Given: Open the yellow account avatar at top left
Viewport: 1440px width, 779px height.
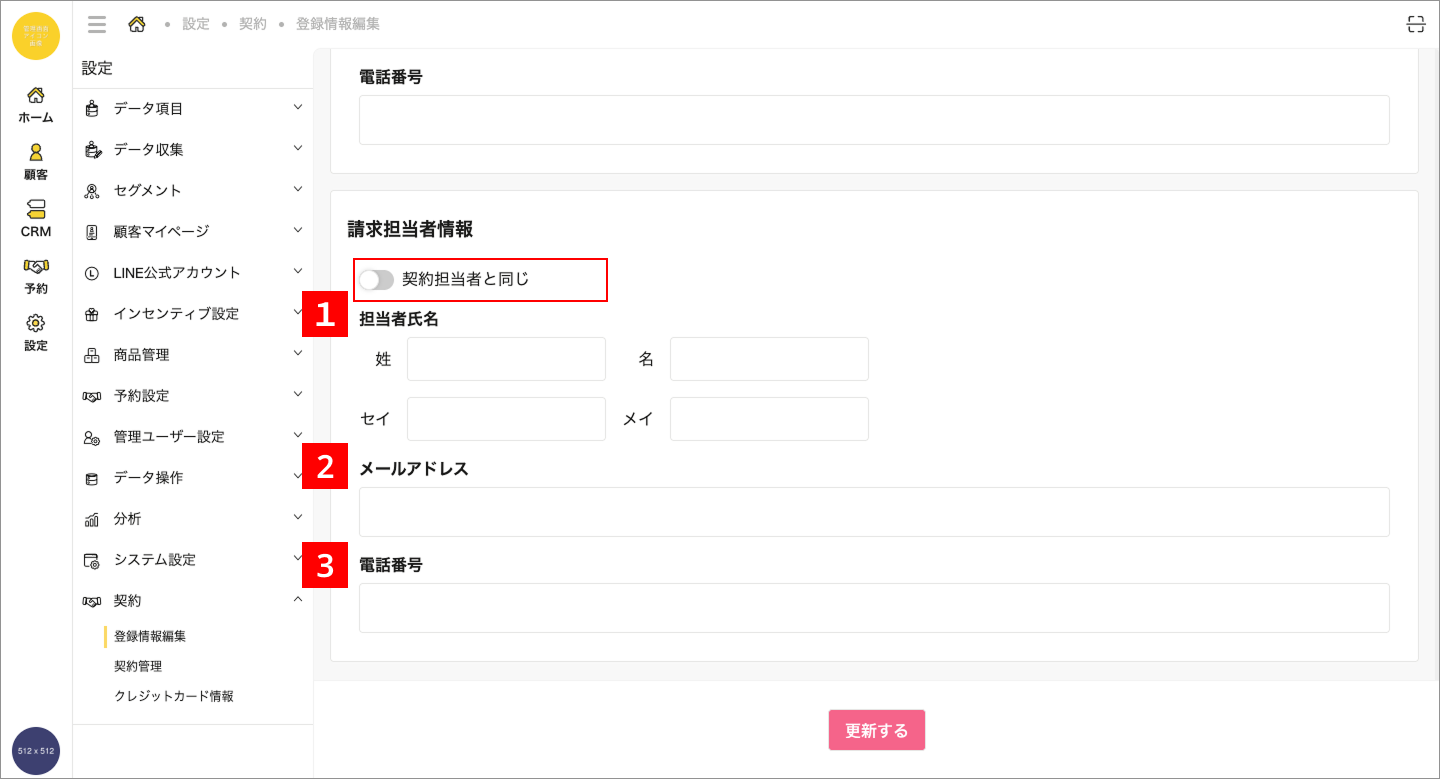Looking at the screenshot, I should (35, 36).
